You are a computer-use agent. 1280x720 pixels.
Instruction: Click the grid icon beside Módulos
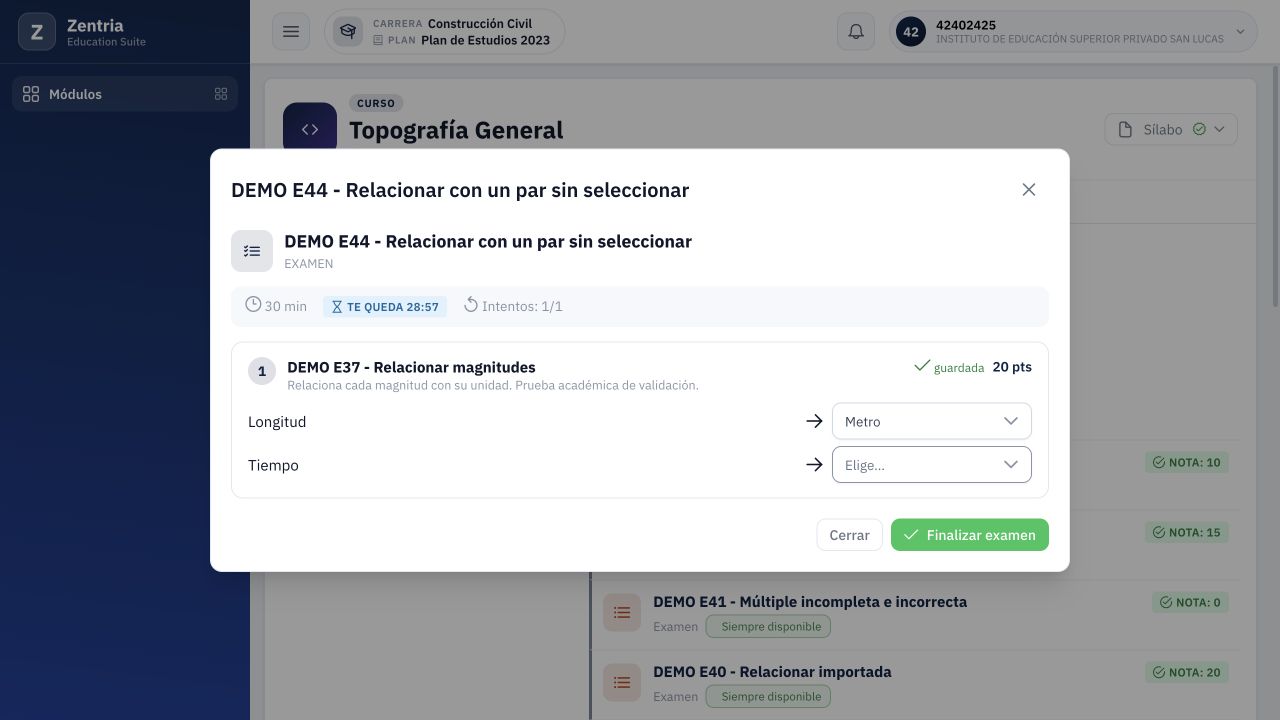pyautogui.click(x=221, y=94)
